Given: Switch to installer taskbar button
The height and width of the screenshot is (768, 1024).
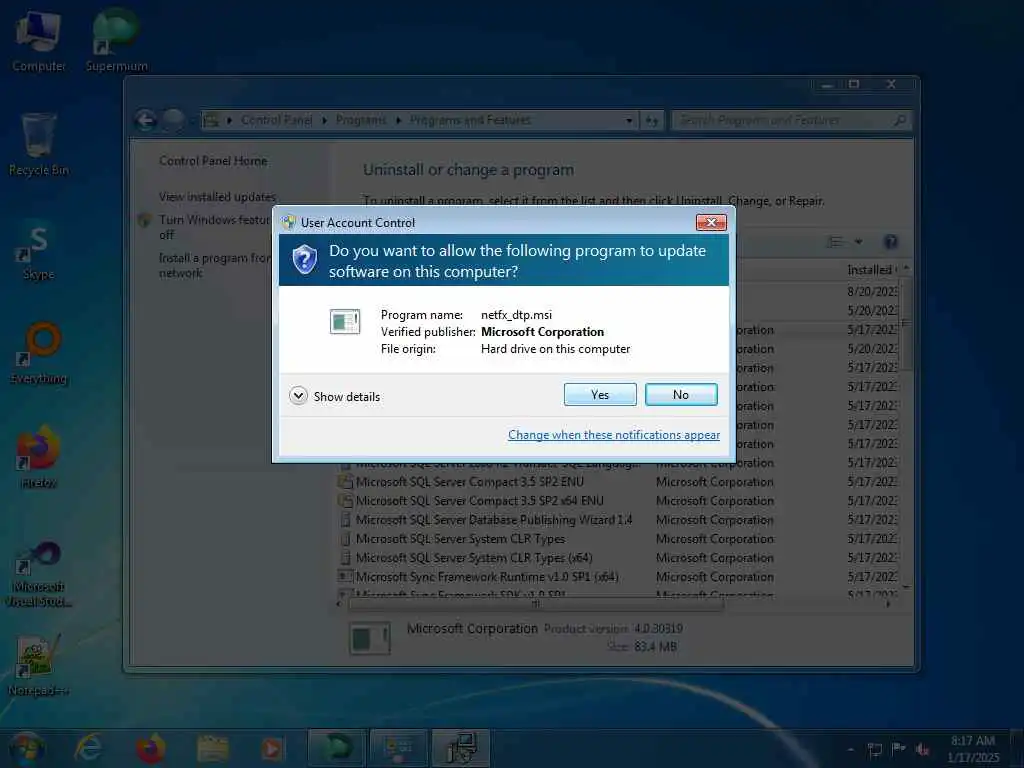Looking at the screenshot, I should coord(461,748).
